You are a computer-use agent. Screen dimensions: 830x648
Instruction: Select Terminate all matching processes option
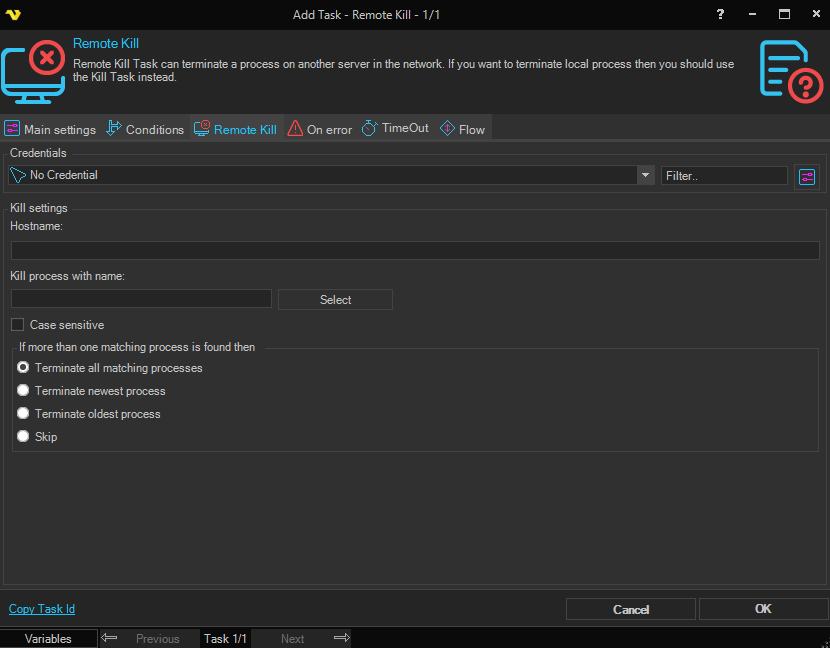tap(23, 367)
